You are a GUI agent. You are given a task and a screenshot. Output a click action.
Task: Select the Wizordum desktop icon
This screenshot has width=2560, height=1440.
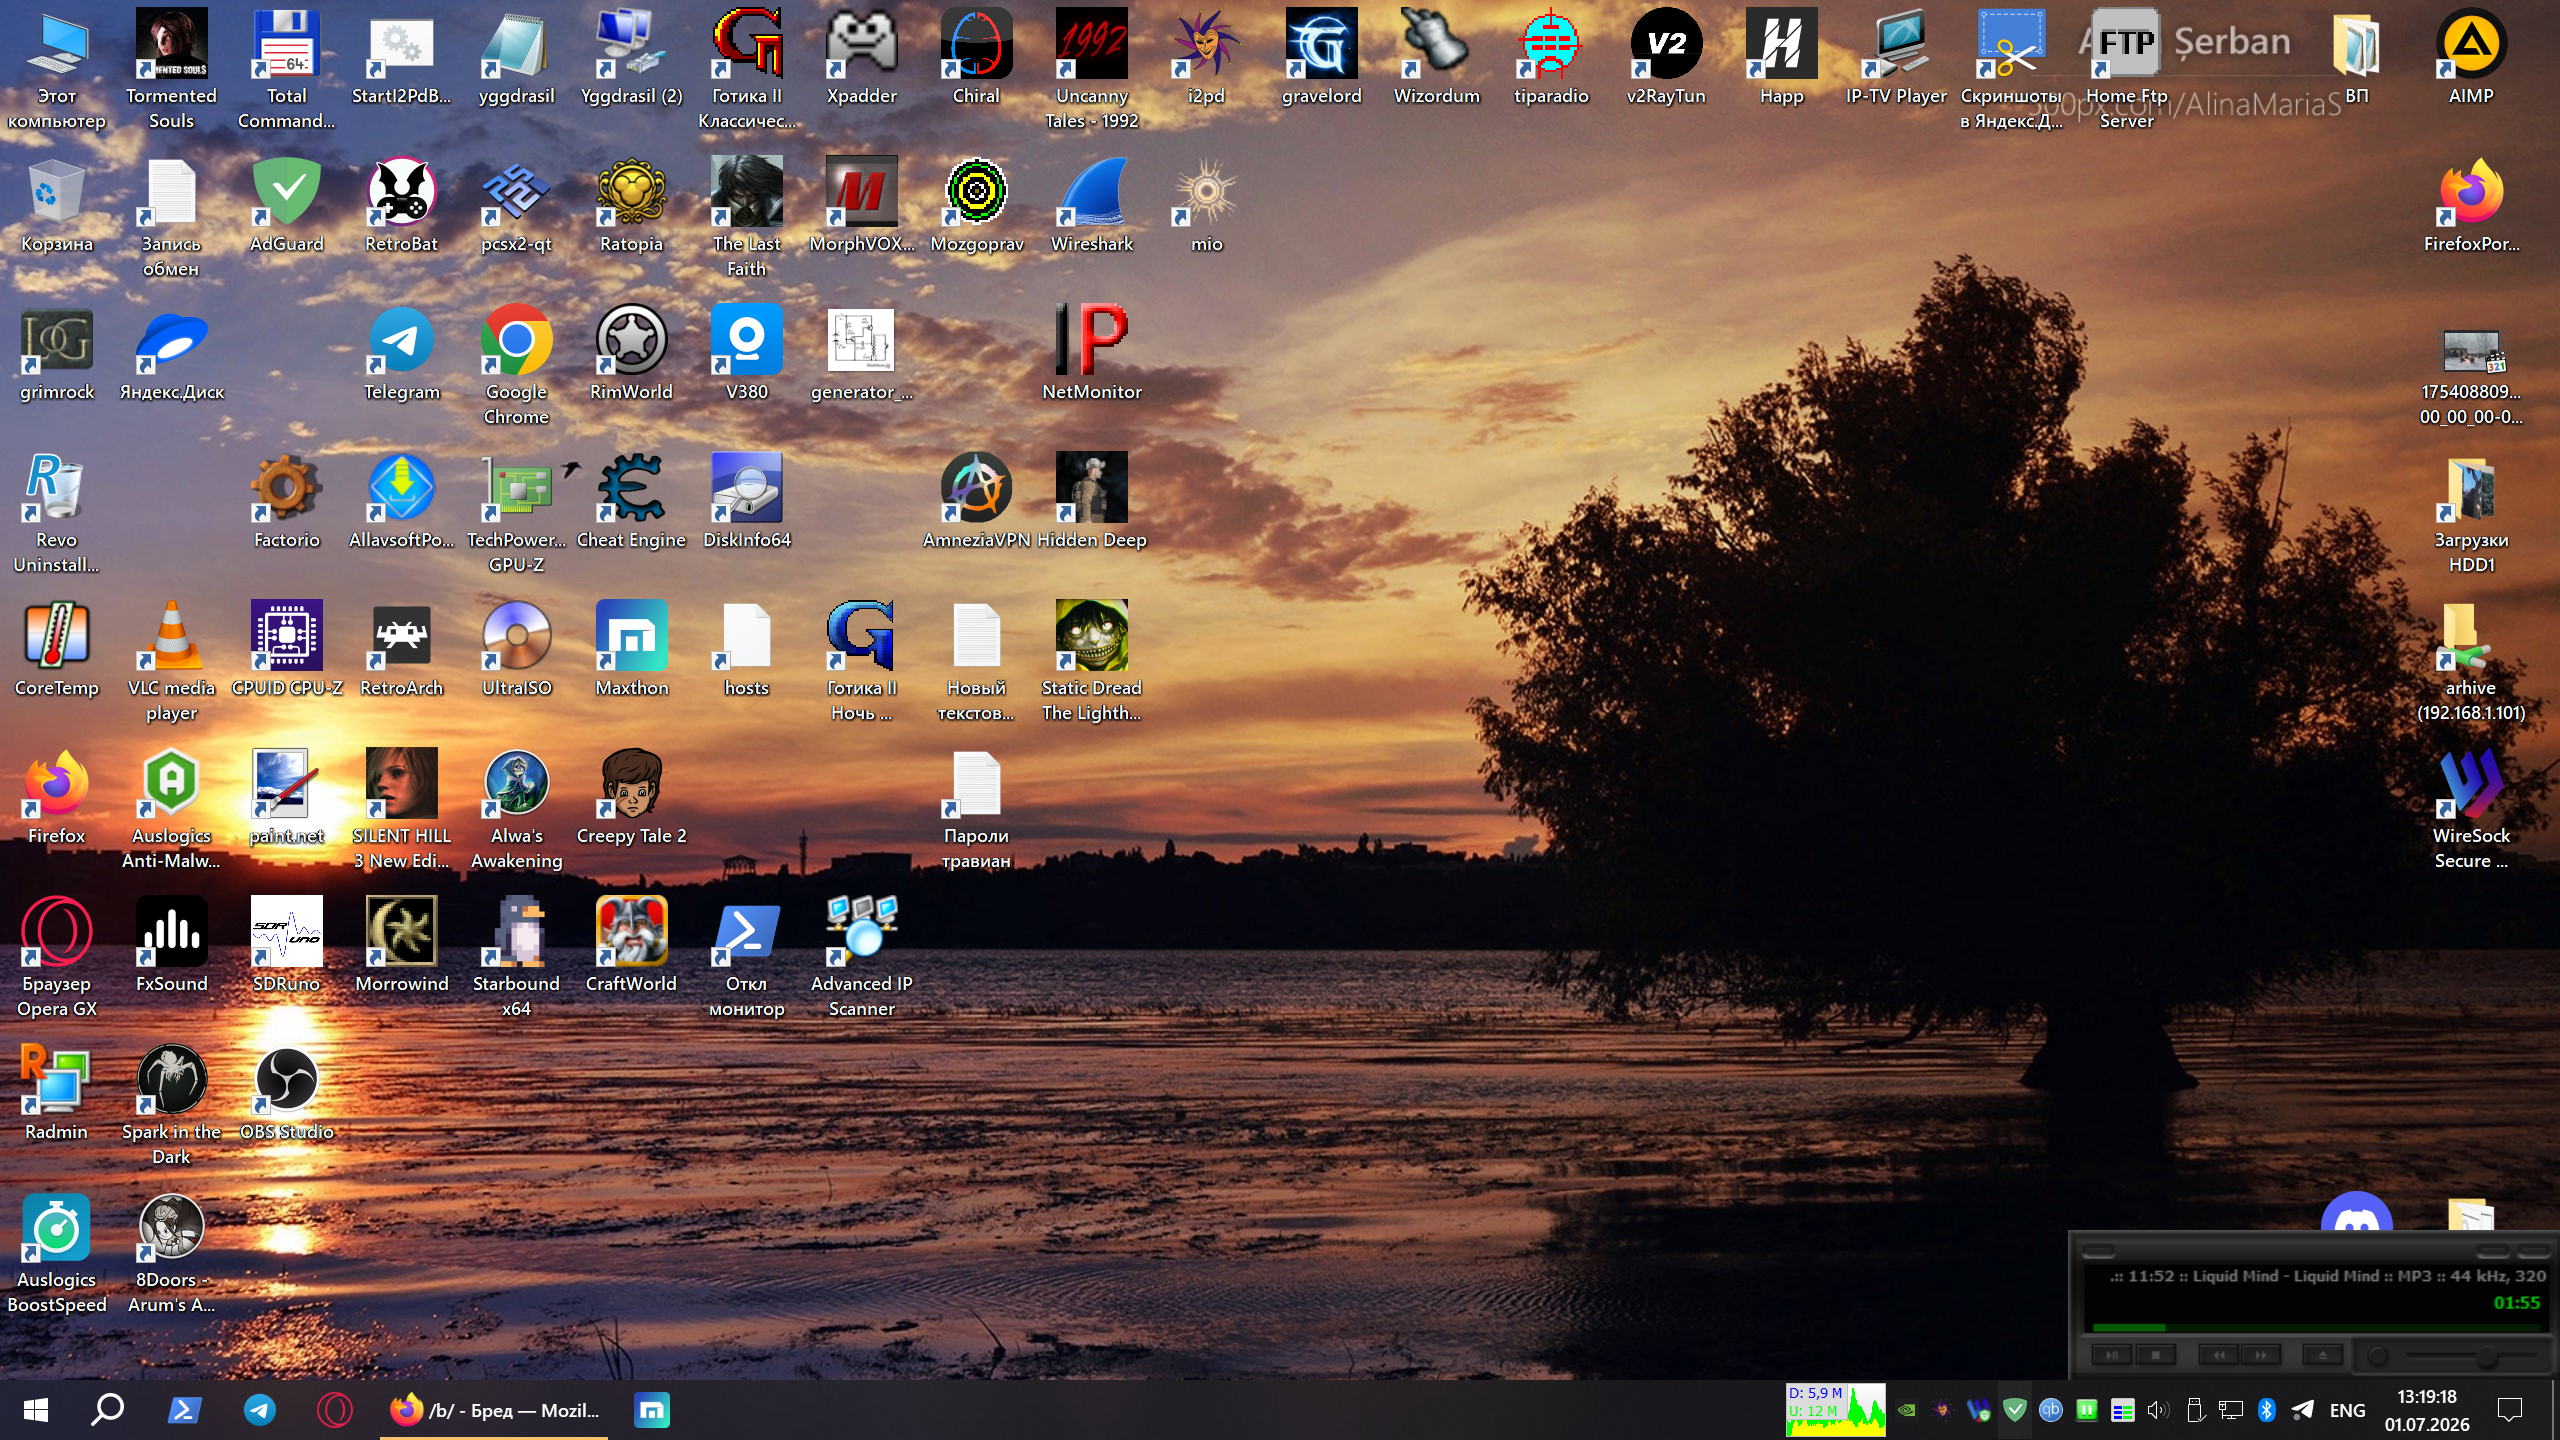pos(1437,58)
